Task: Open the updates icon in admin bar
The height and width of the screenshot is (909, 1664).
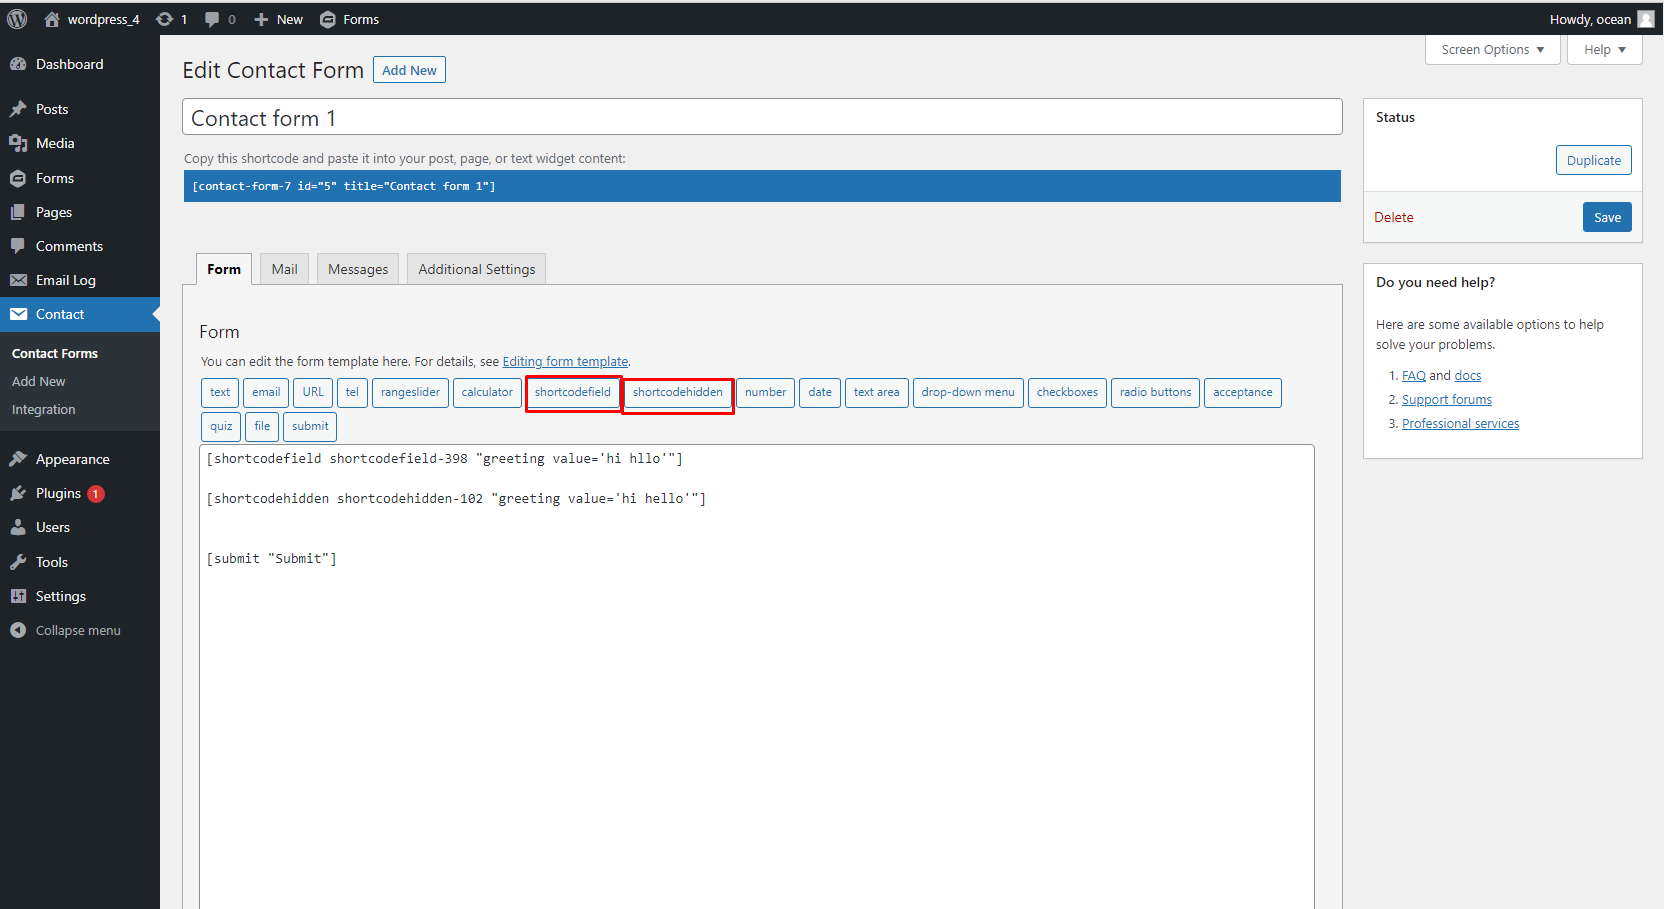Action: coord(165,18)
